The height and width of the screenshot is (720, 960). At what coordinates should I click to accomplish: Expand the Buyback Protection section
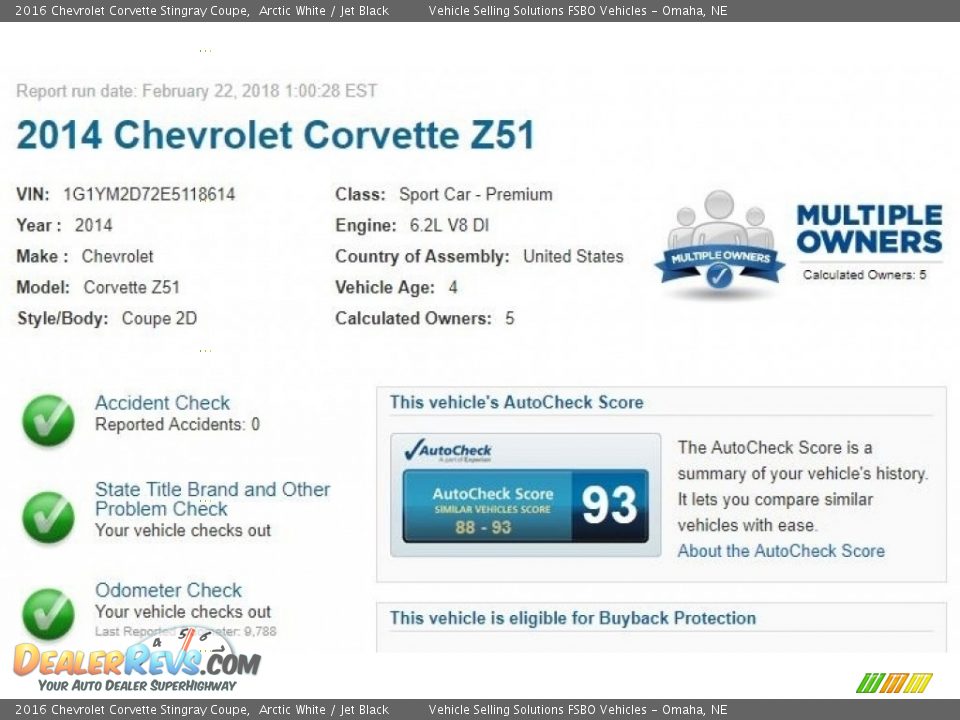(571, 618)
